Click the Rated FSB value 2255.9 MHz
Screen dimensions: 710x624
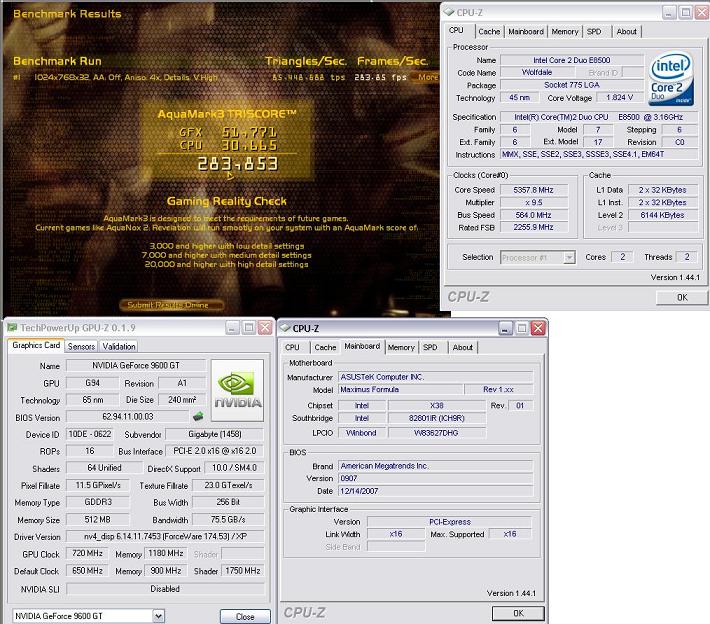pyautogui.click(x=533, y=227)
